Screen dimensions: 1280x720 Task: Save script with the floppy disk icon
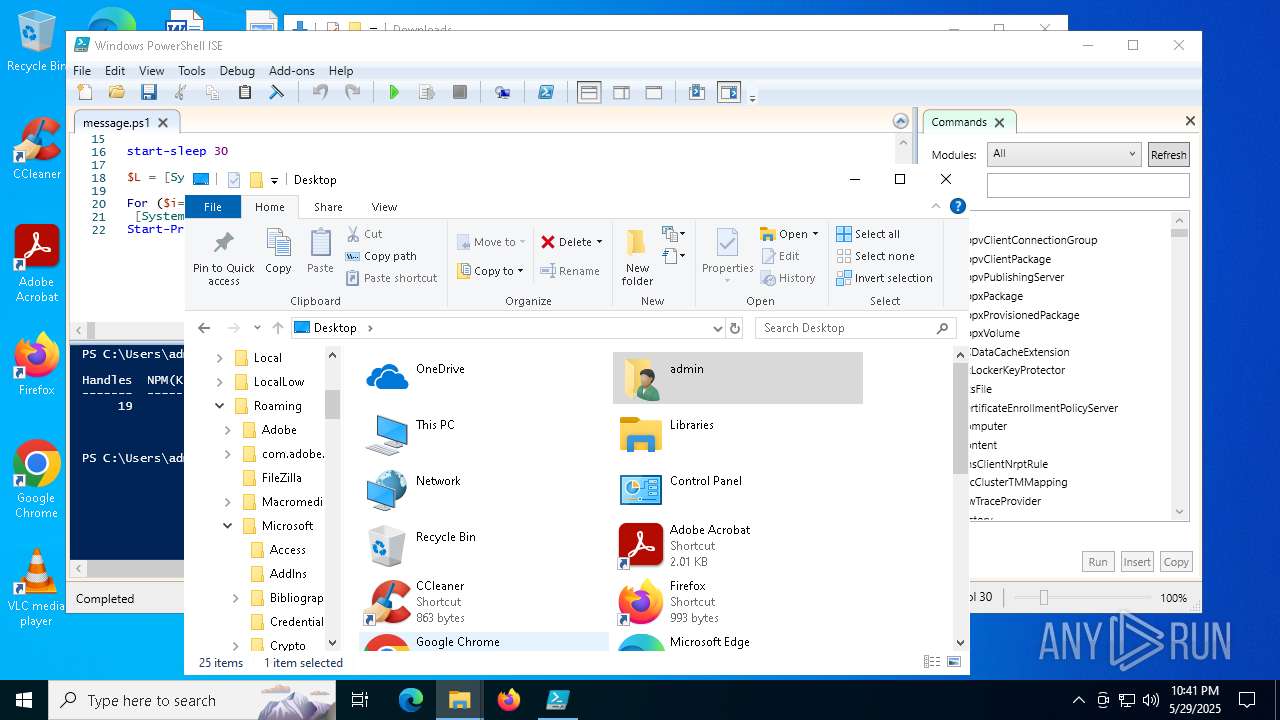coord(149,92)
